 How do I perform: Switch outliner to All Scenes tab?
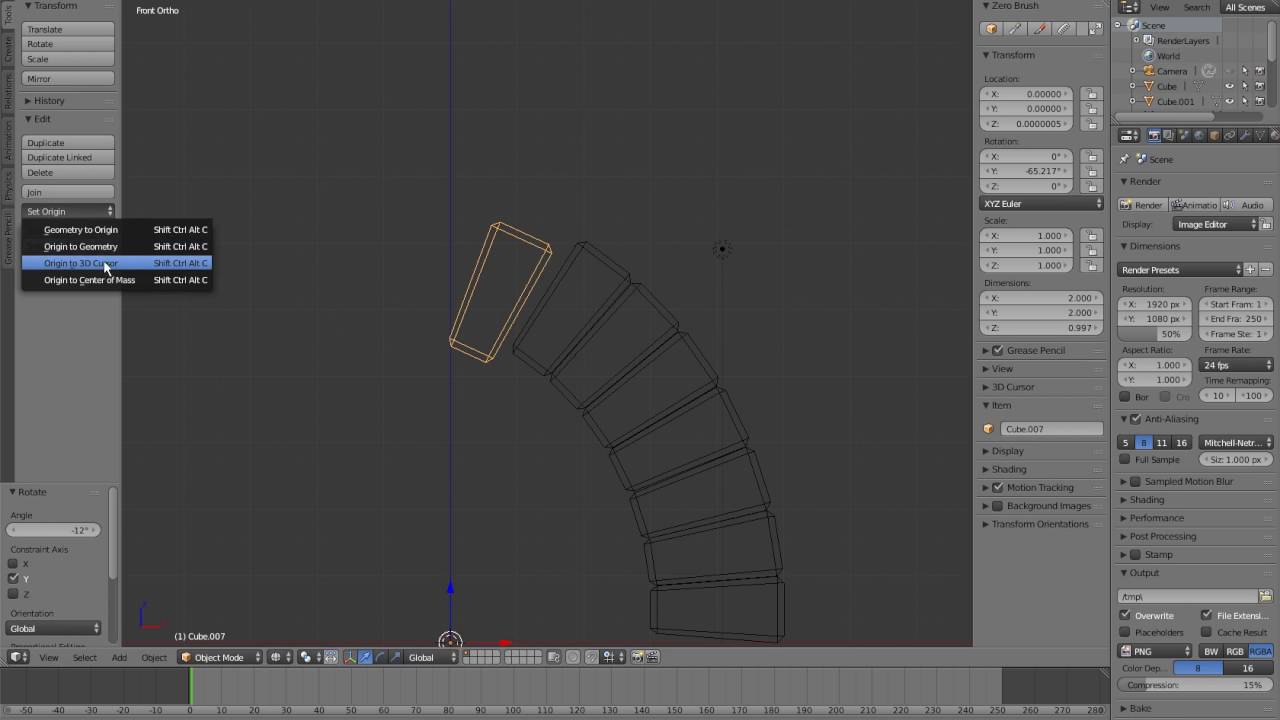1245,7
